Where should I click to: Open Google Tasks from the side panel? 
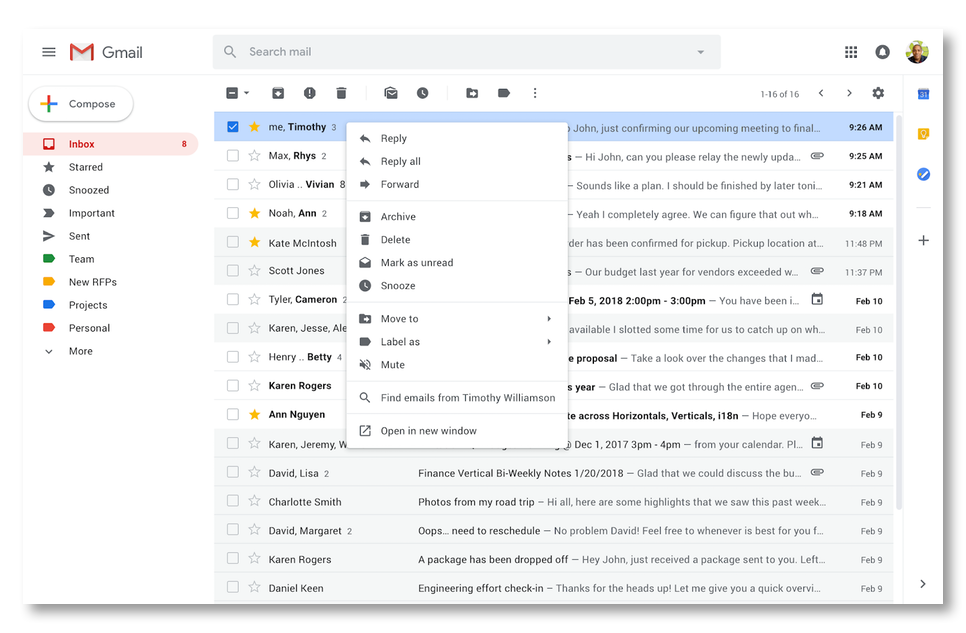[x=923, y=173]
